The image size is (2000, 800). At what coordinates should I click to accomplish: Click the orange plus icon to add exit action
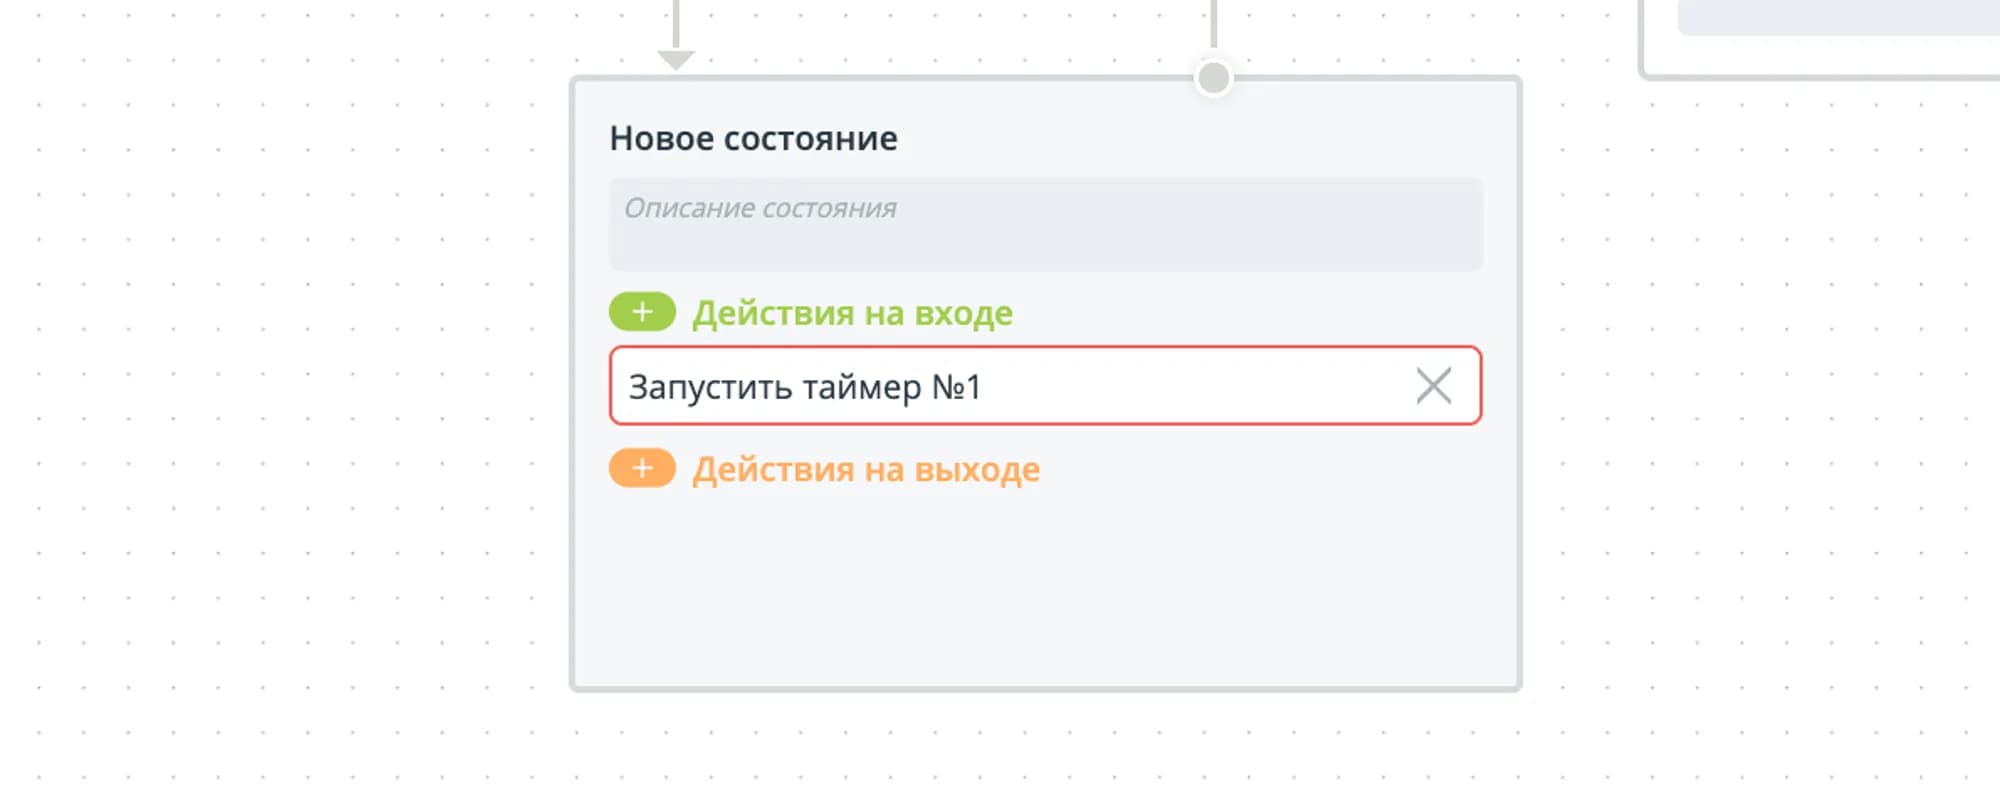641,468
